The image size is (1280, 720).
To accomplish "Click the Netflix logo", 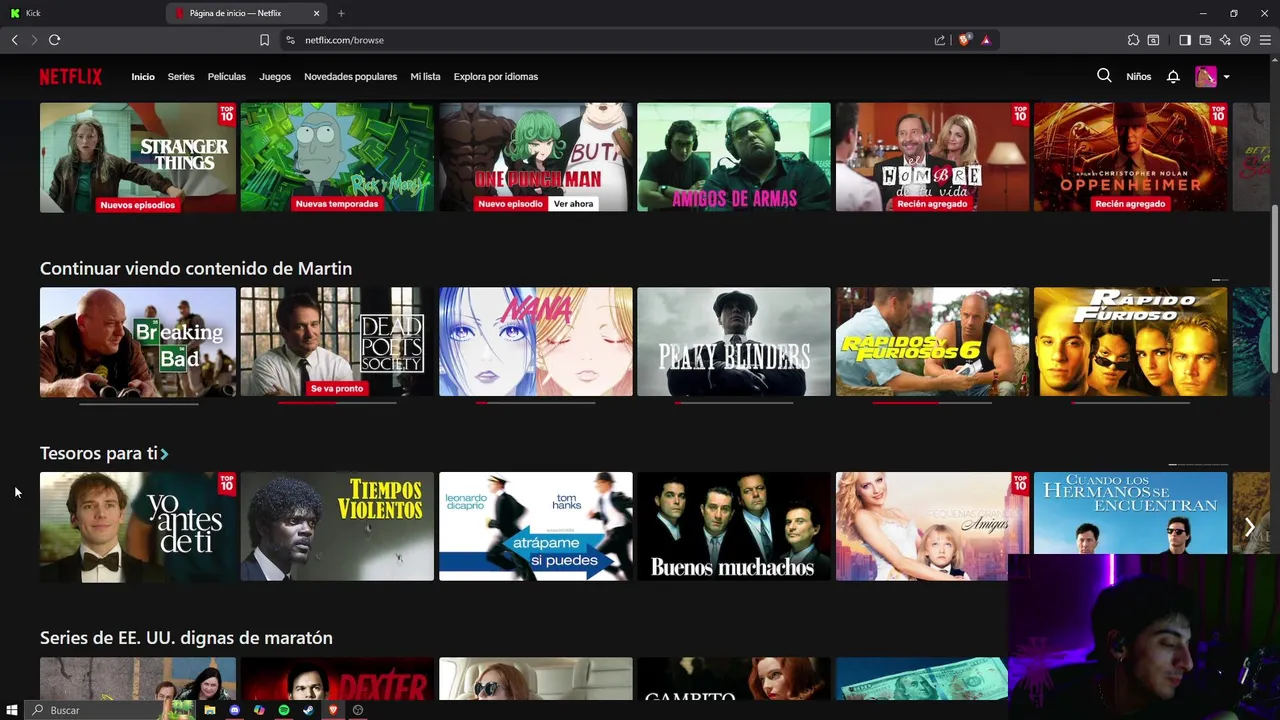I will coord(71,77).
